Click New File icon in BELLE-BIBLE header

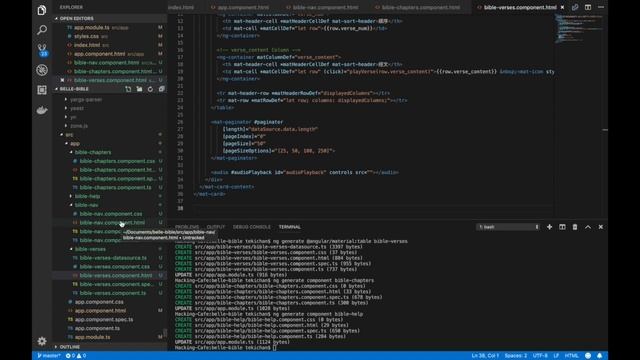click(128, 89)
